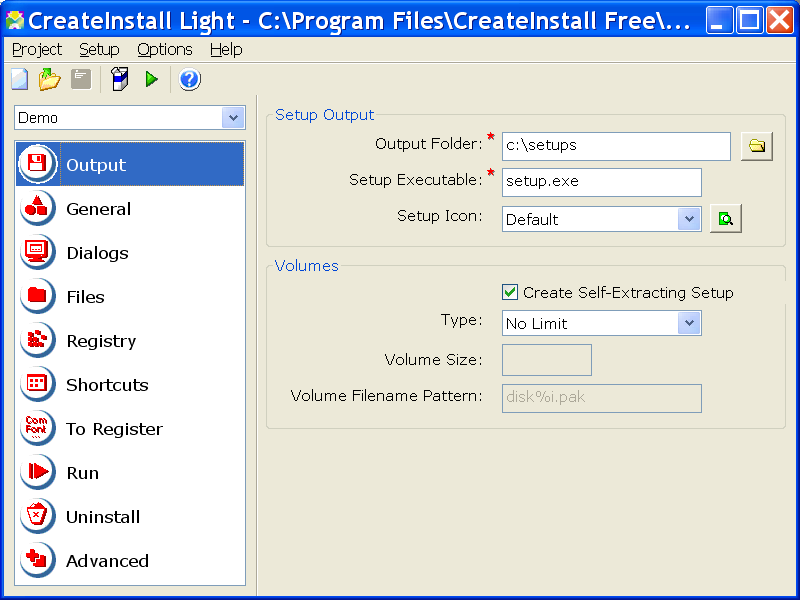Run the compiled setup with green play icon
This screenshot has width=800, height=600.
[152, 79]
